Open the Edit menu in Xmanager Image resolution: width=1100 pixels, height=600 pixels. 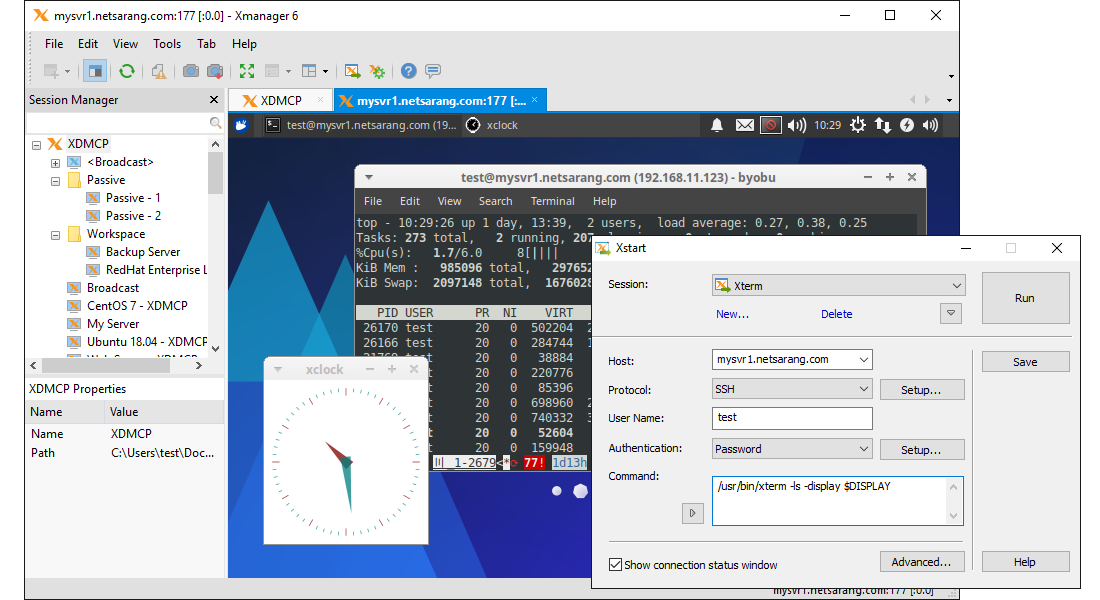point(88,44)
